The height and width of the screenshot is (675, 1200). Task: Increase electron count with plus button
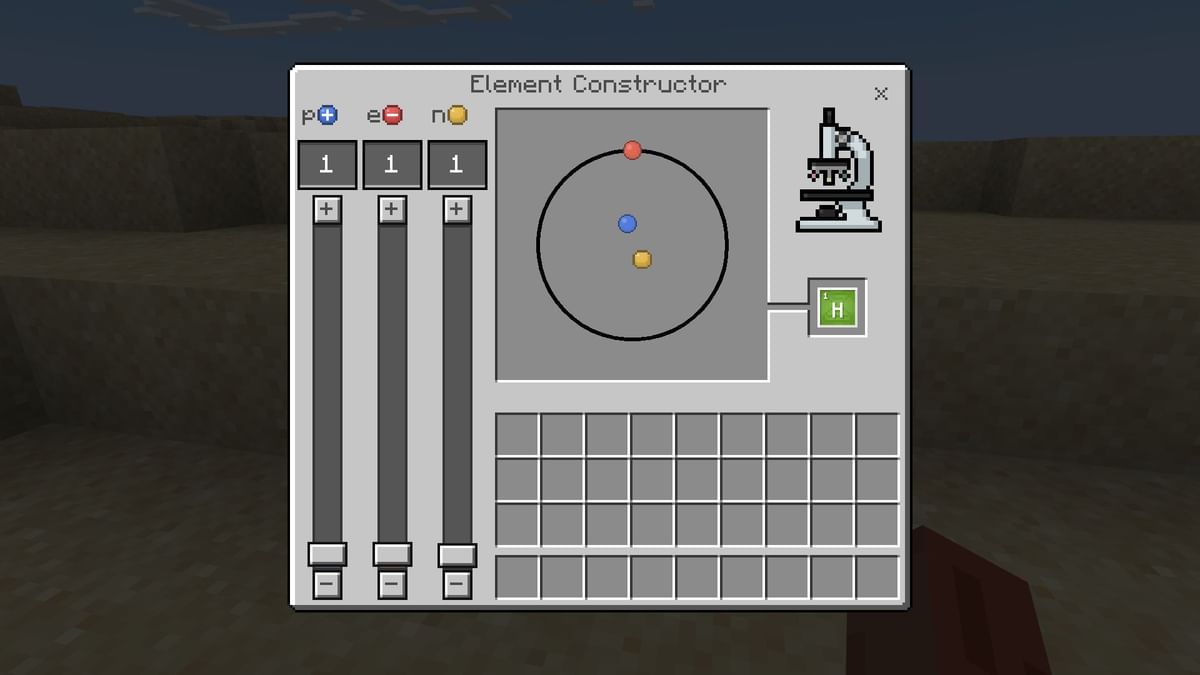click(392, 210)
